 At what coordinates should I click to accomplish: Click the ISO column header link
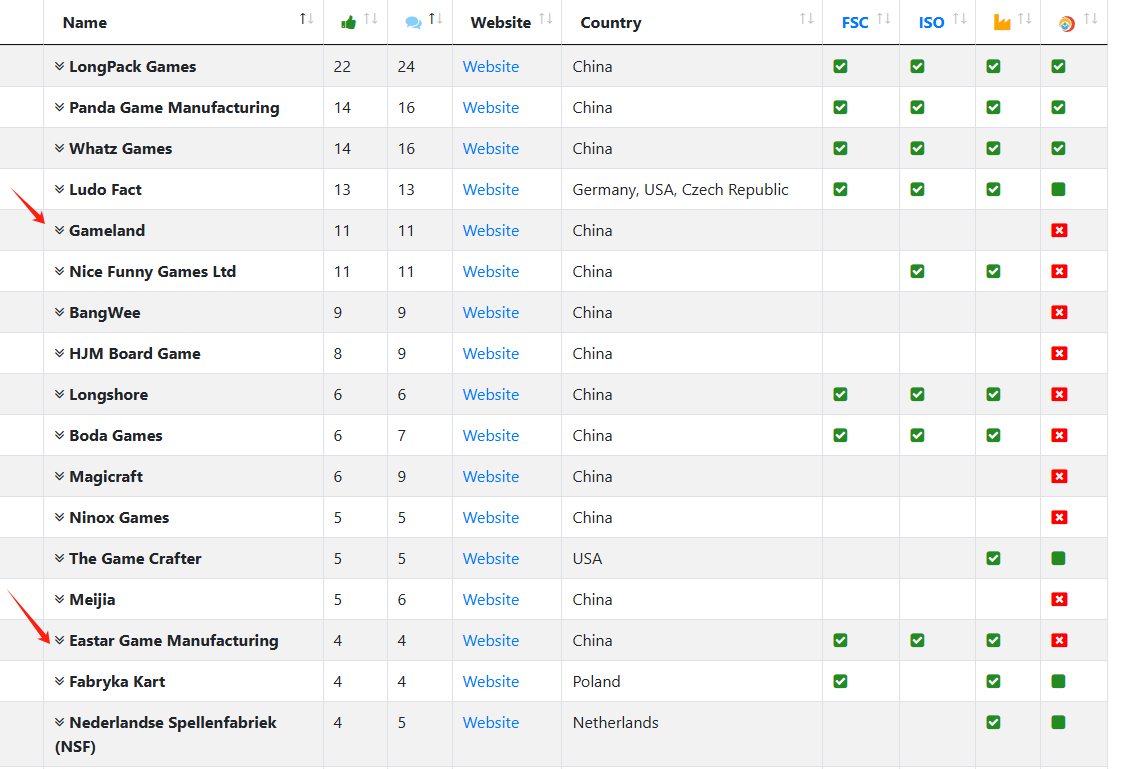(x=931, y=23)
